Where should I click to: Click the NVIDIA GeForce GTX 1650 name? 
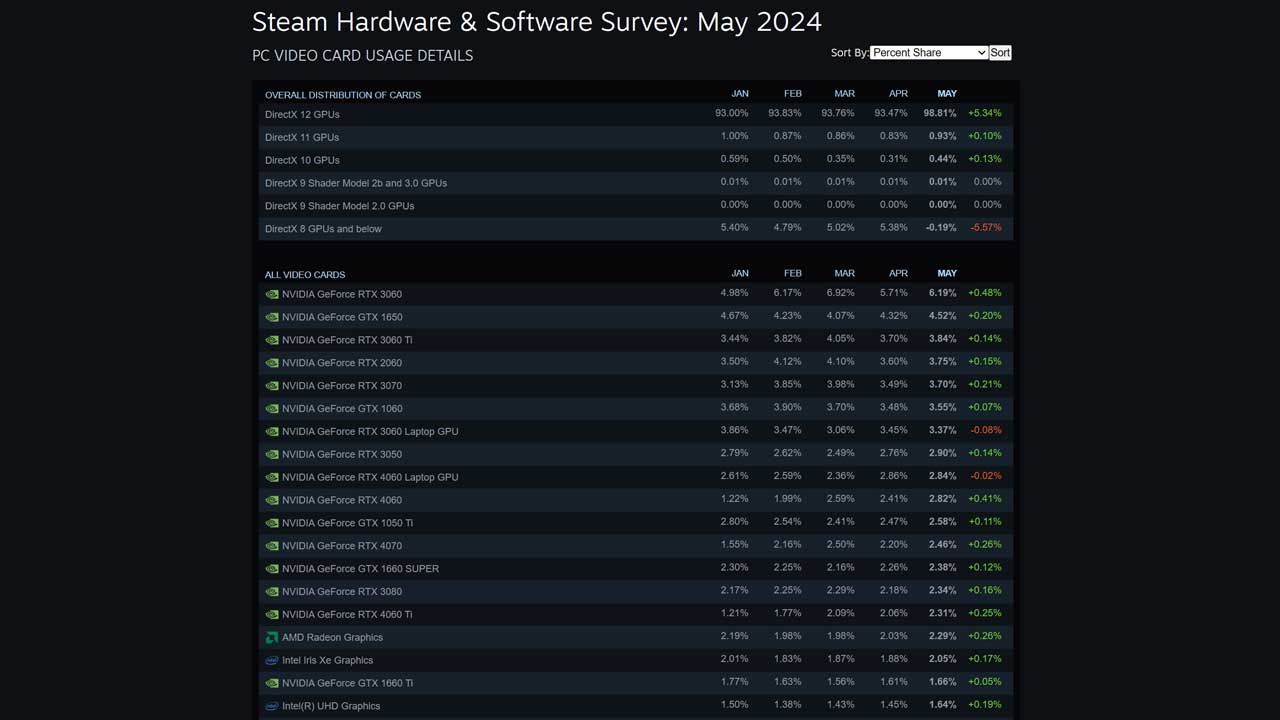(342, 317)
